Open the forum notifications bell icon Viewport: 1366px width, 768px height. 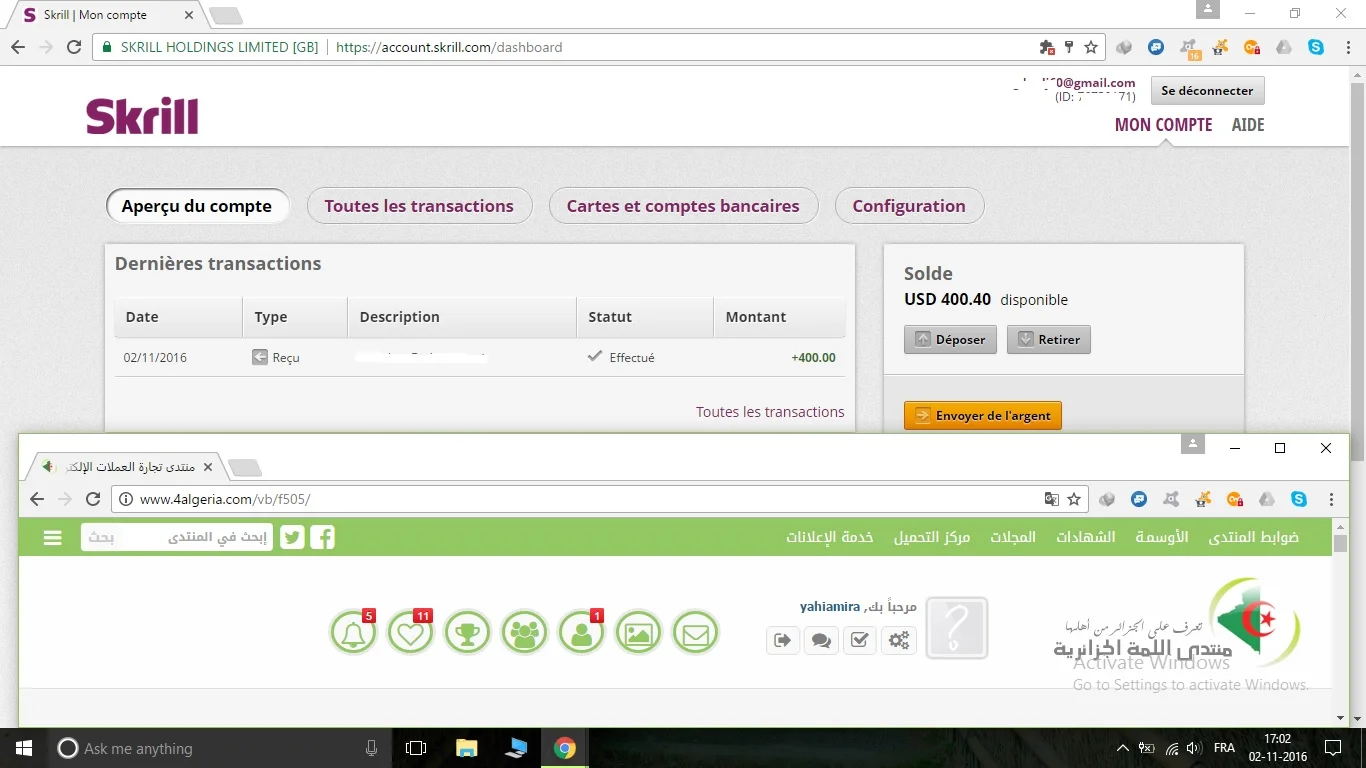pyautogui.click(x=353, y=634)
